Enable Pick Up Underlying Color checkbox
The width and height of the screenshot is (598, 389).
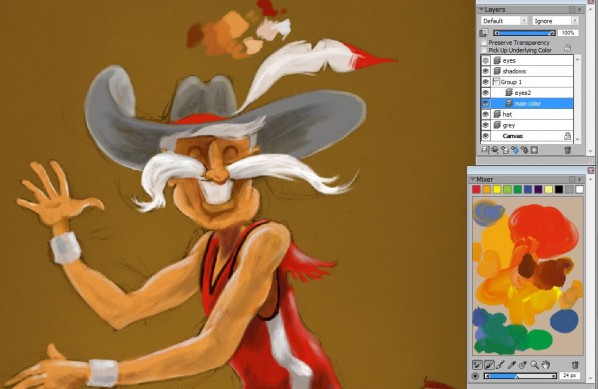click(484, 50)
